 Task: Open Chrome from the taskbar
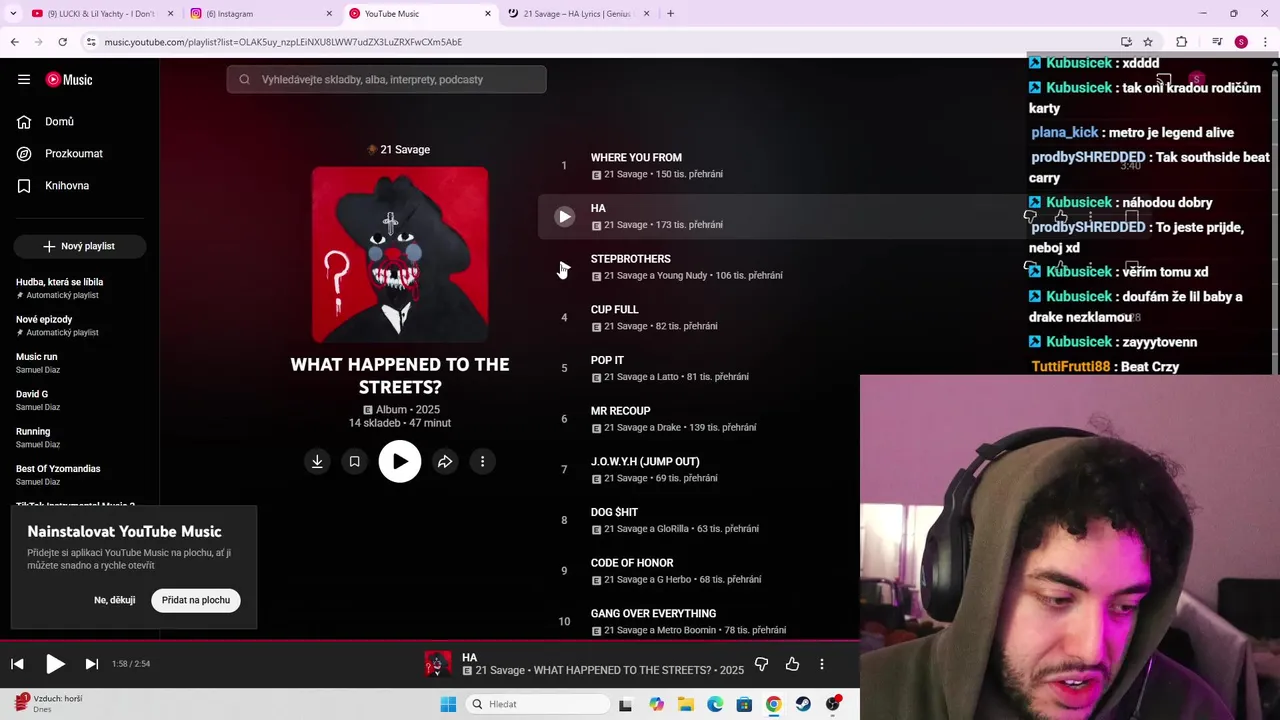(x=773, y=704)
